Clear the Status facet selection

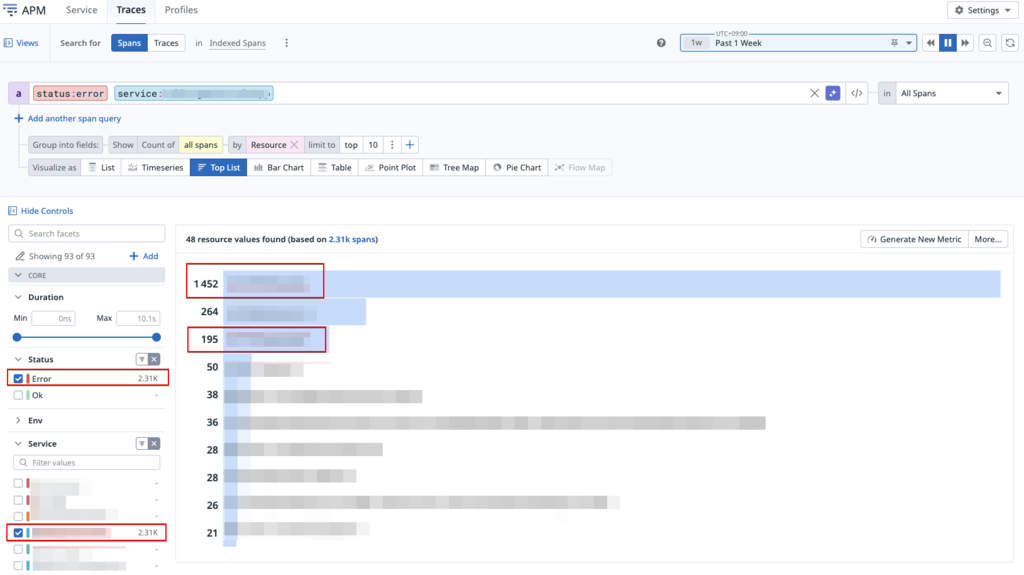click(x=154, y=359)
